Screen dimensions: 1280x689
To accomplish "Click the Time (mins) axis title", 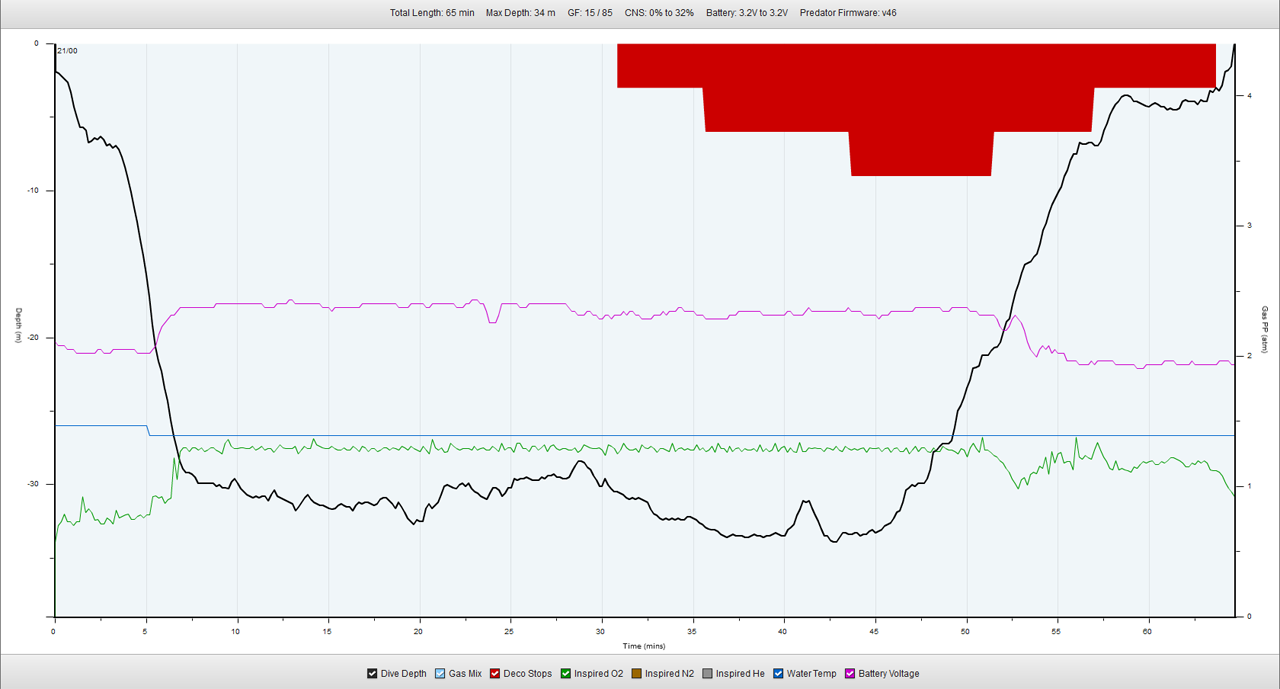I will [x=644, y=646].
